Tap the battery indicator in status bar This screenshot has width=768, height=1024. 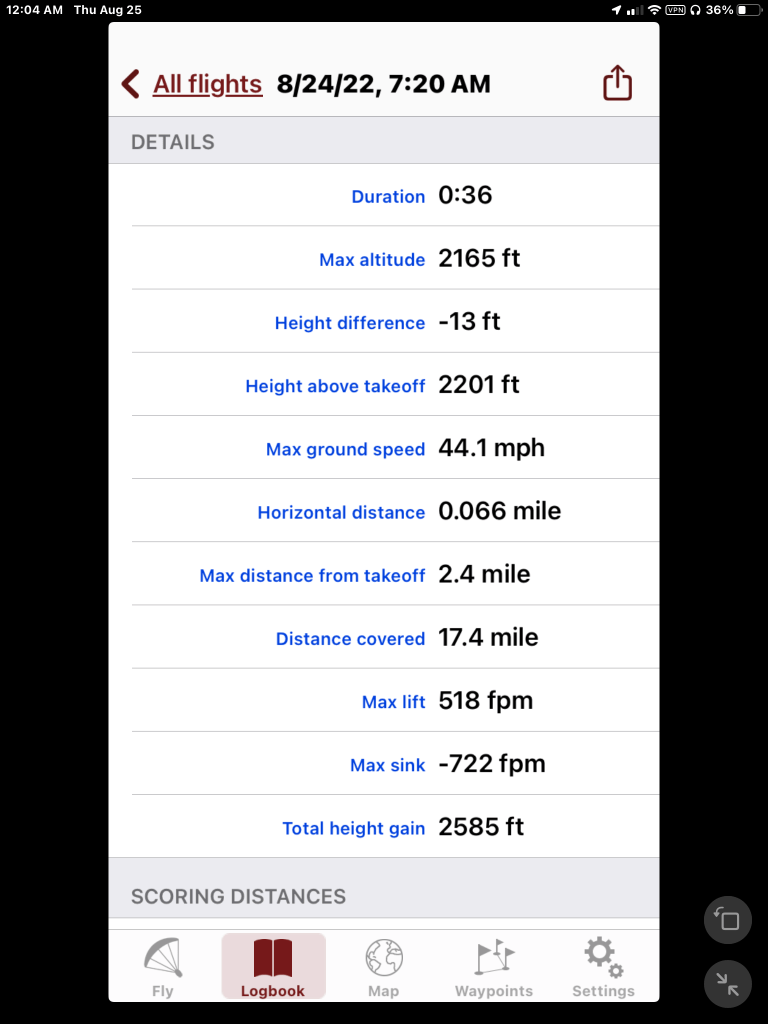pos(749,10)
